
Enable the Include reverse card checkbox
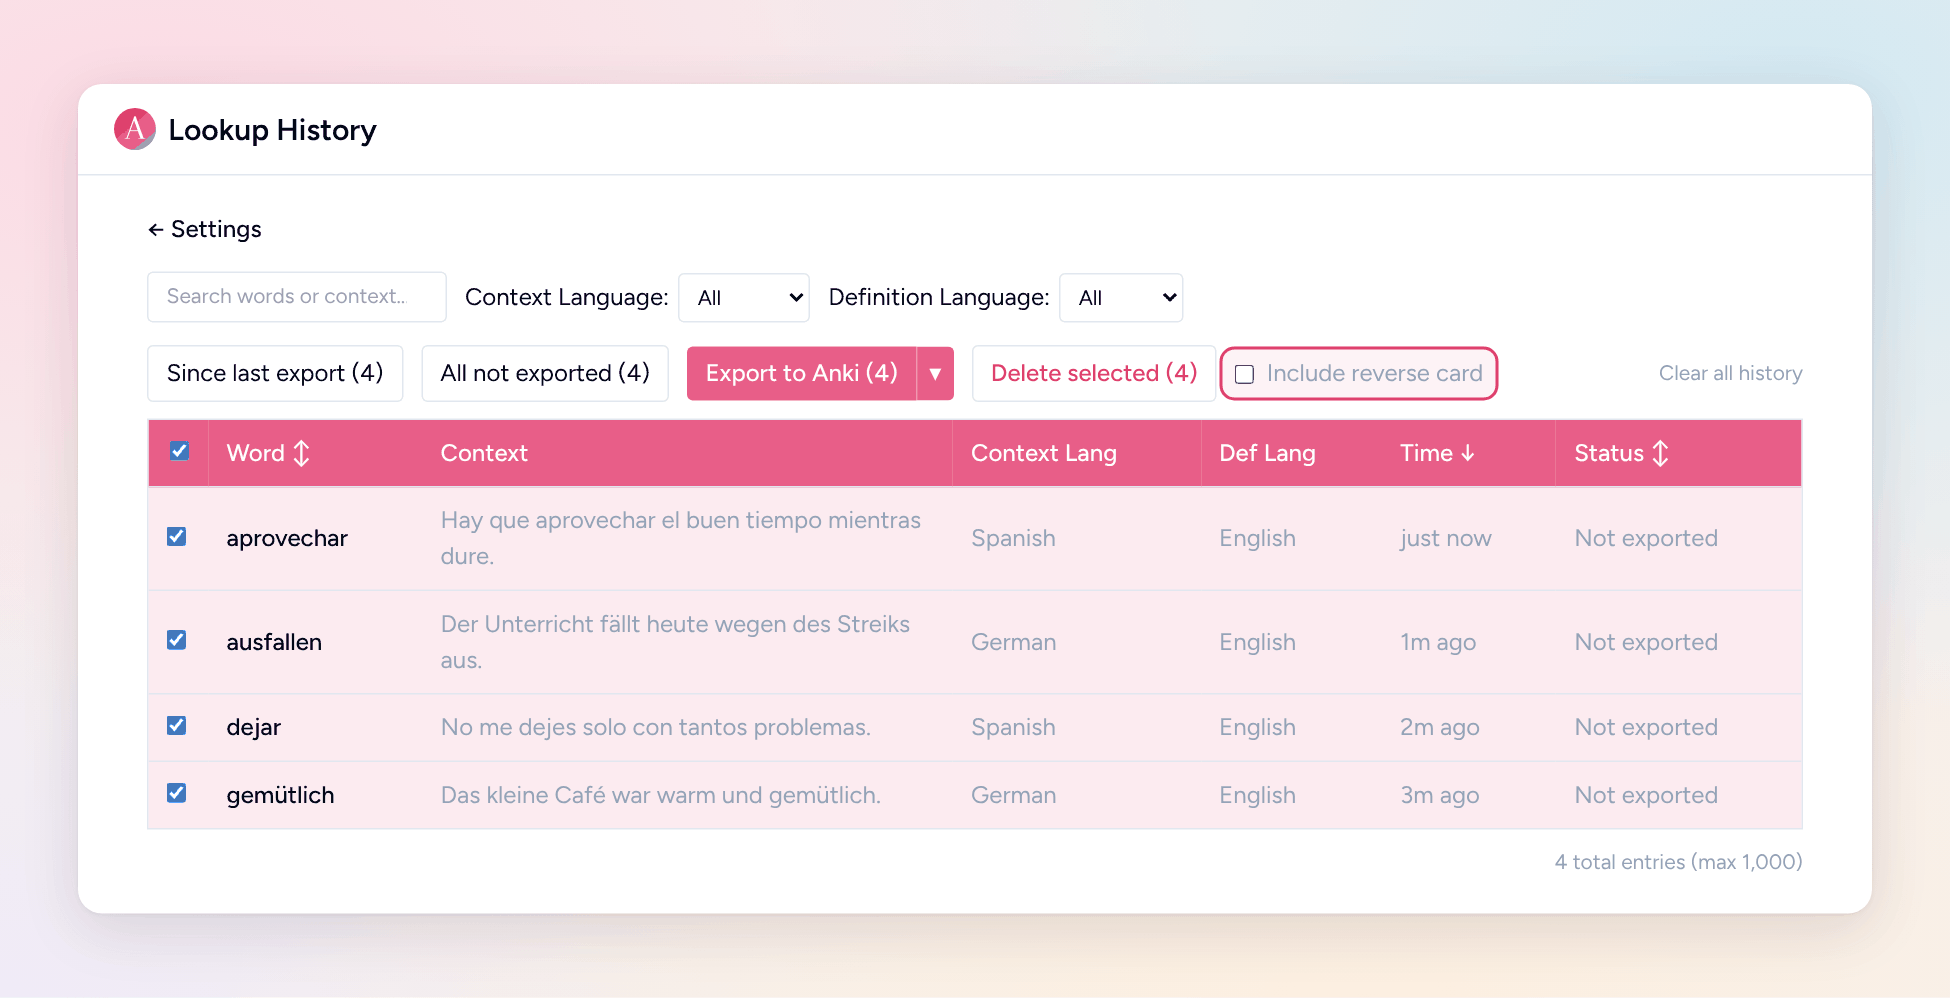1245,374
